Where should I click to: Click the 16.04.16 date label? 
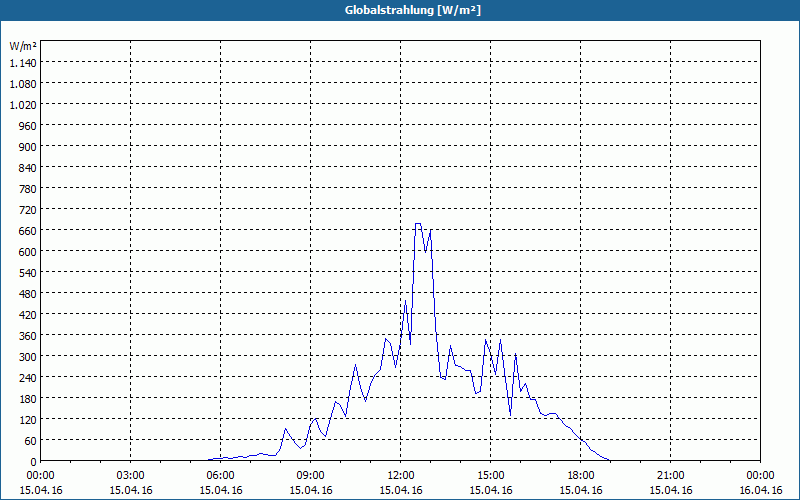point(760,490)
